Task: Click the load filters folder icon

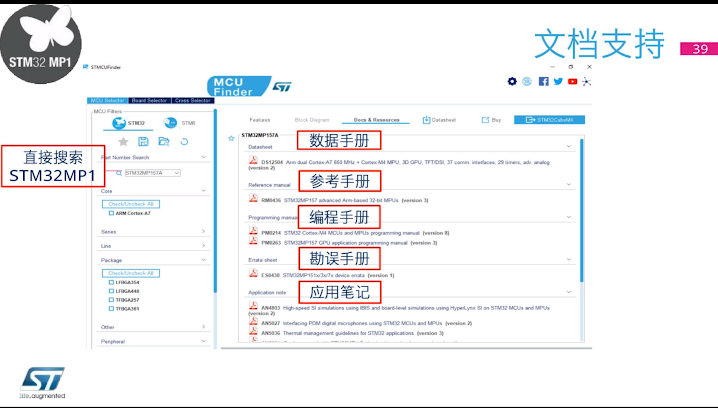Action: (163, 141)
